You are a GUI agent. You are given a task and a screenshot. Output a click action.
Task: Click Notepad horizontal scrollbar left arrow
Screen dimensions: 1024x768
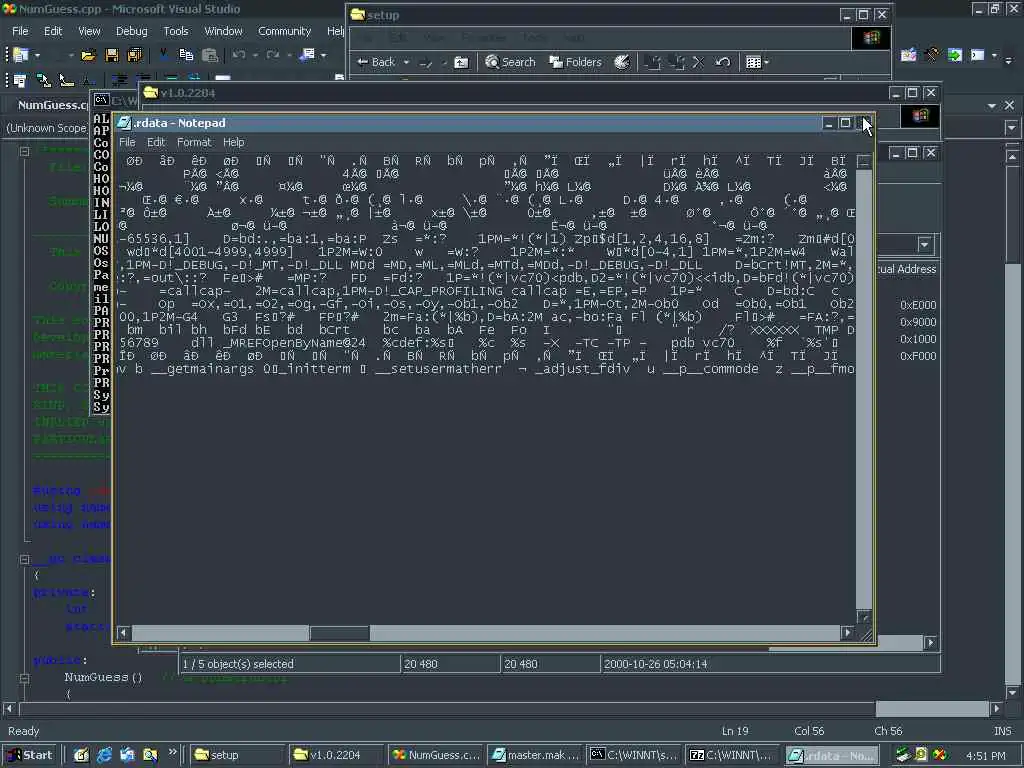pyautogui.click(x=123, y=632)
